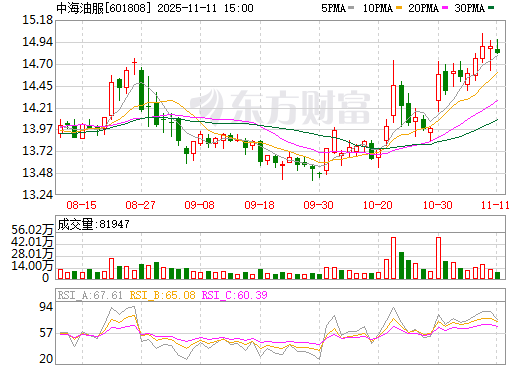Click the 13.97 price axis label
This screenshot has width=520, height=365.
(x=37, y=129)
